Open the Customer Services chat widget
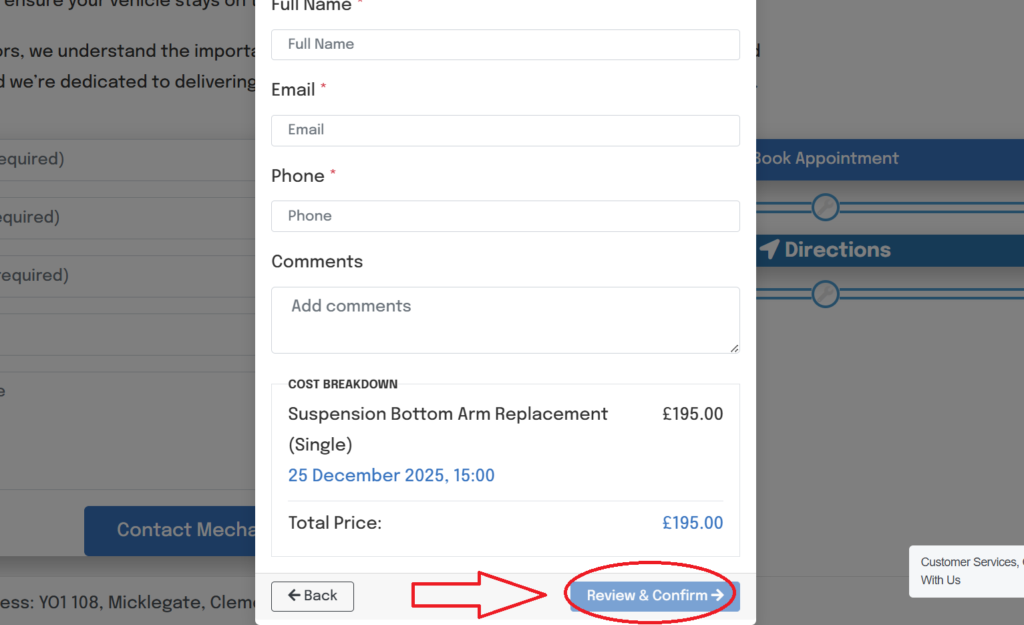 pos(968,571)
